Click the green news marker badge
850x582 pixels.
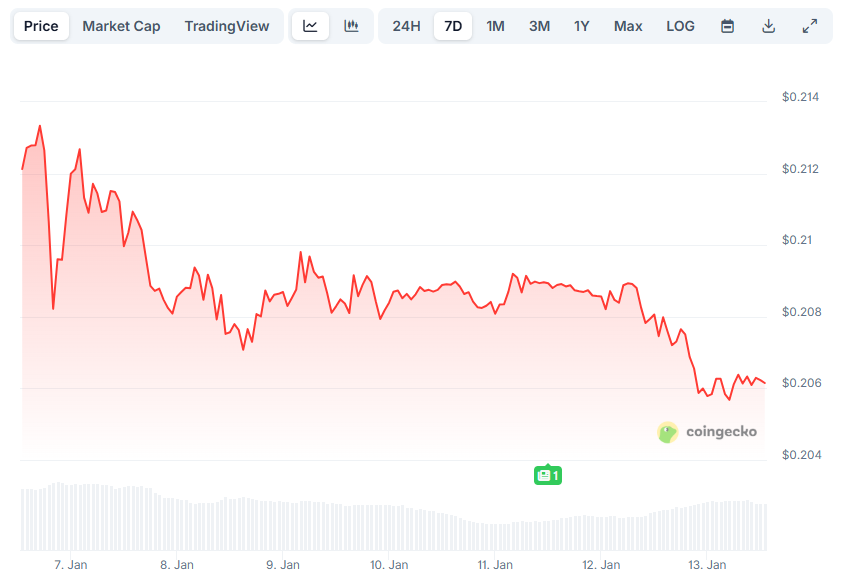coord(547,476)
